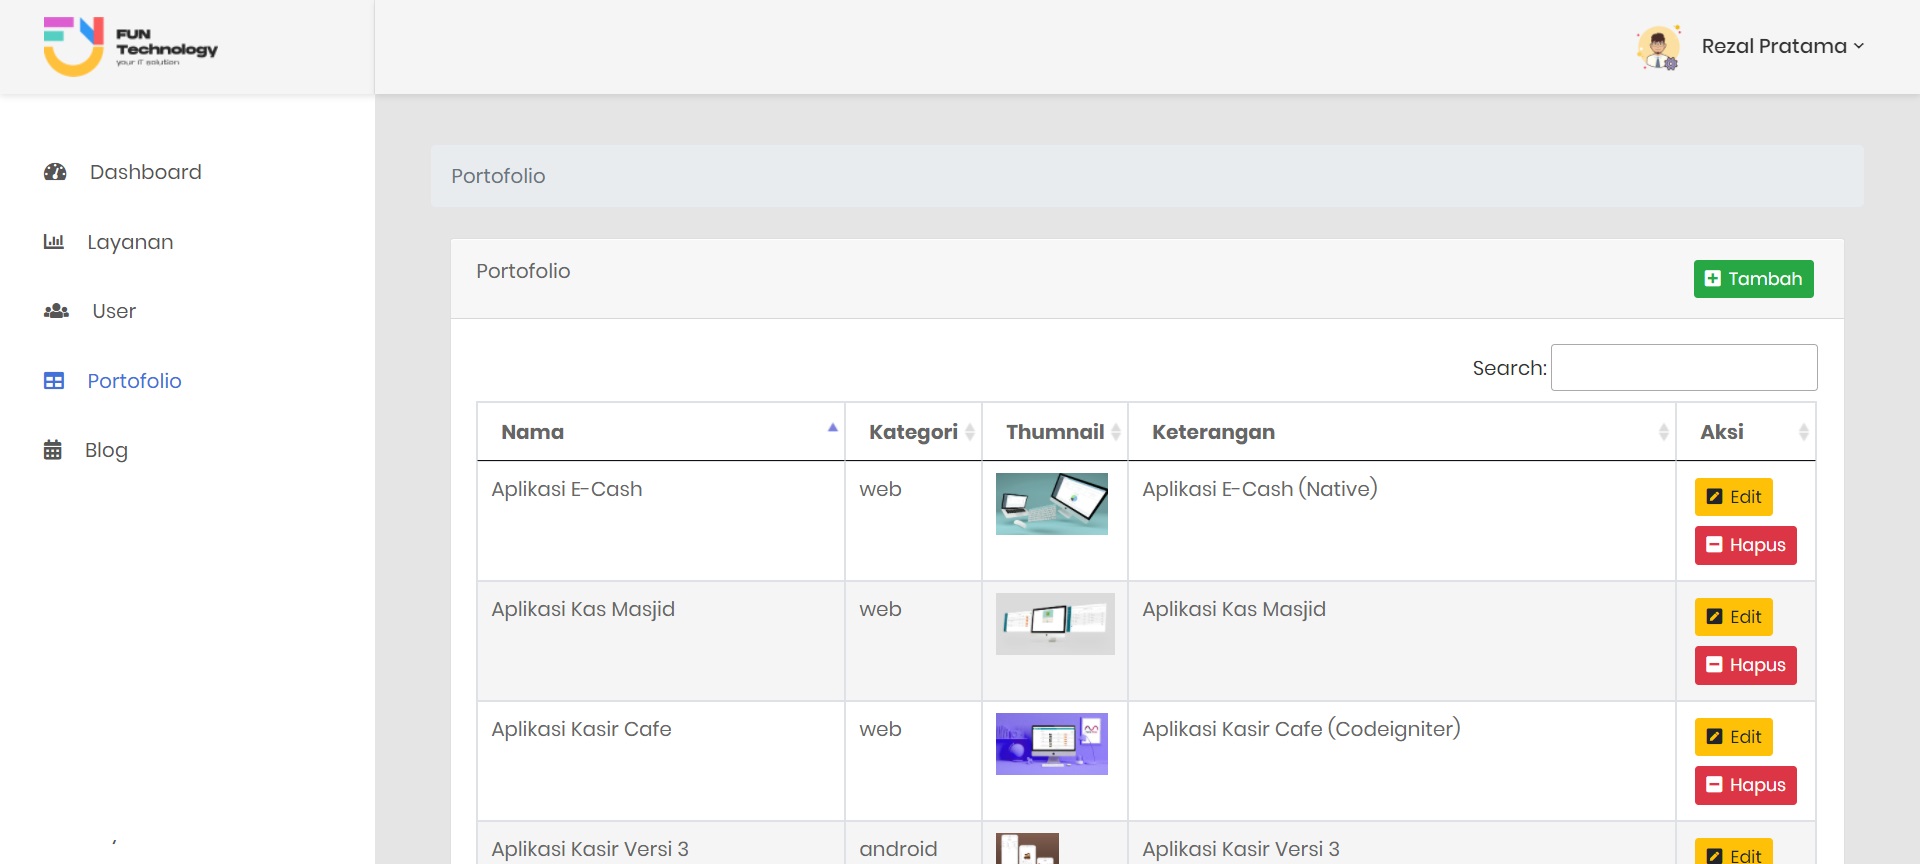This screenshot has width=1920, height=864.
Task: Open the Aplikasi E-Cash thumbnail image
Action: pos(1052,504)
